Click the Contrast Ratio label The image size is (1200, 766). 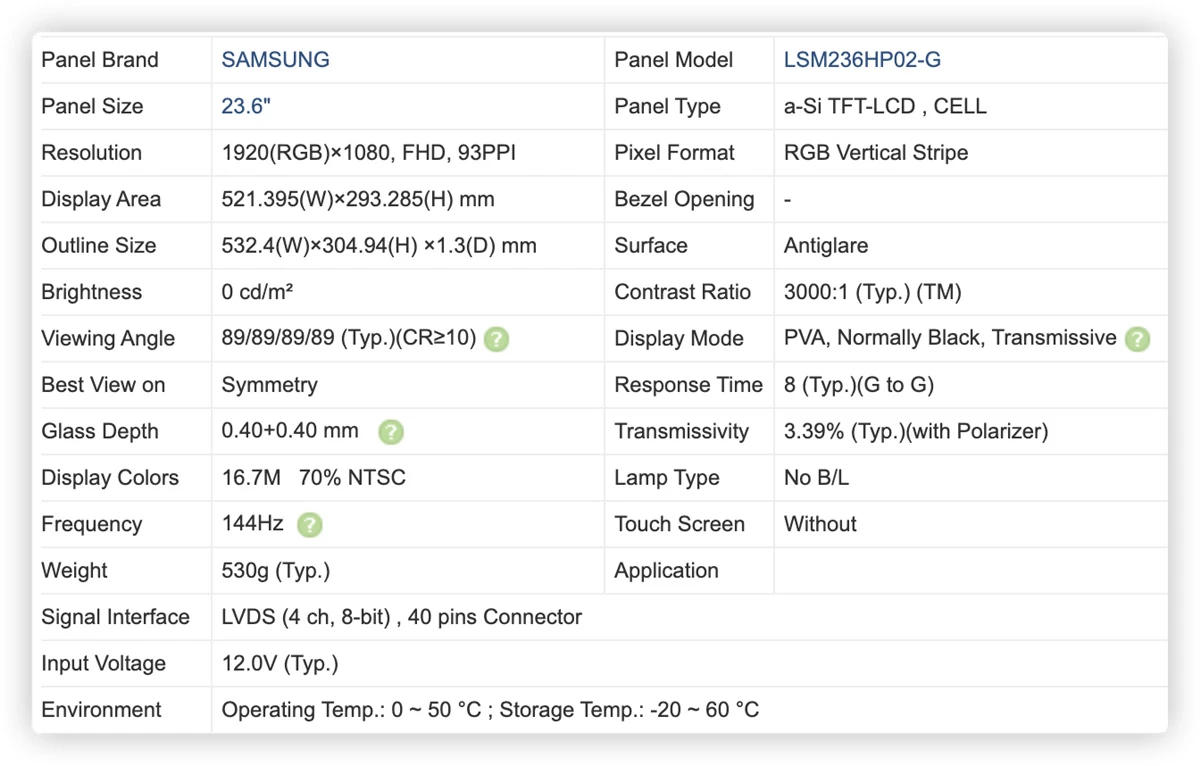coord(682,292)
